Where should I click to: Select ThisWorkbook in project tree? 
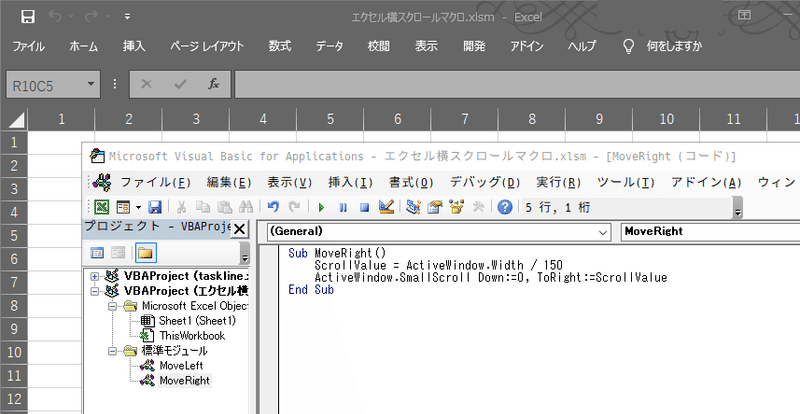pos(192,336)
